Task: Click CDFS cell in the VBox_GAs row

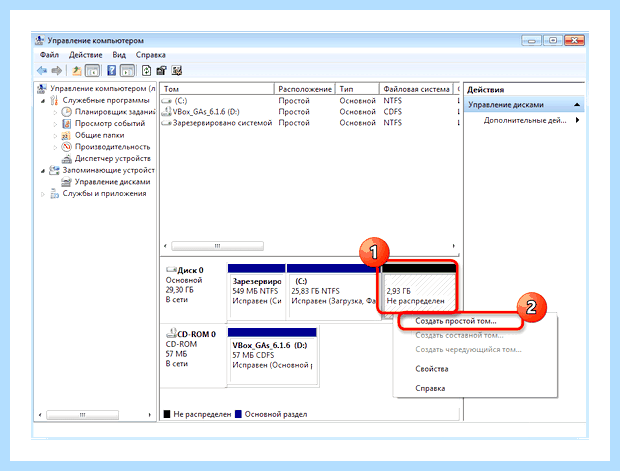Action: [x=392, y=112]
